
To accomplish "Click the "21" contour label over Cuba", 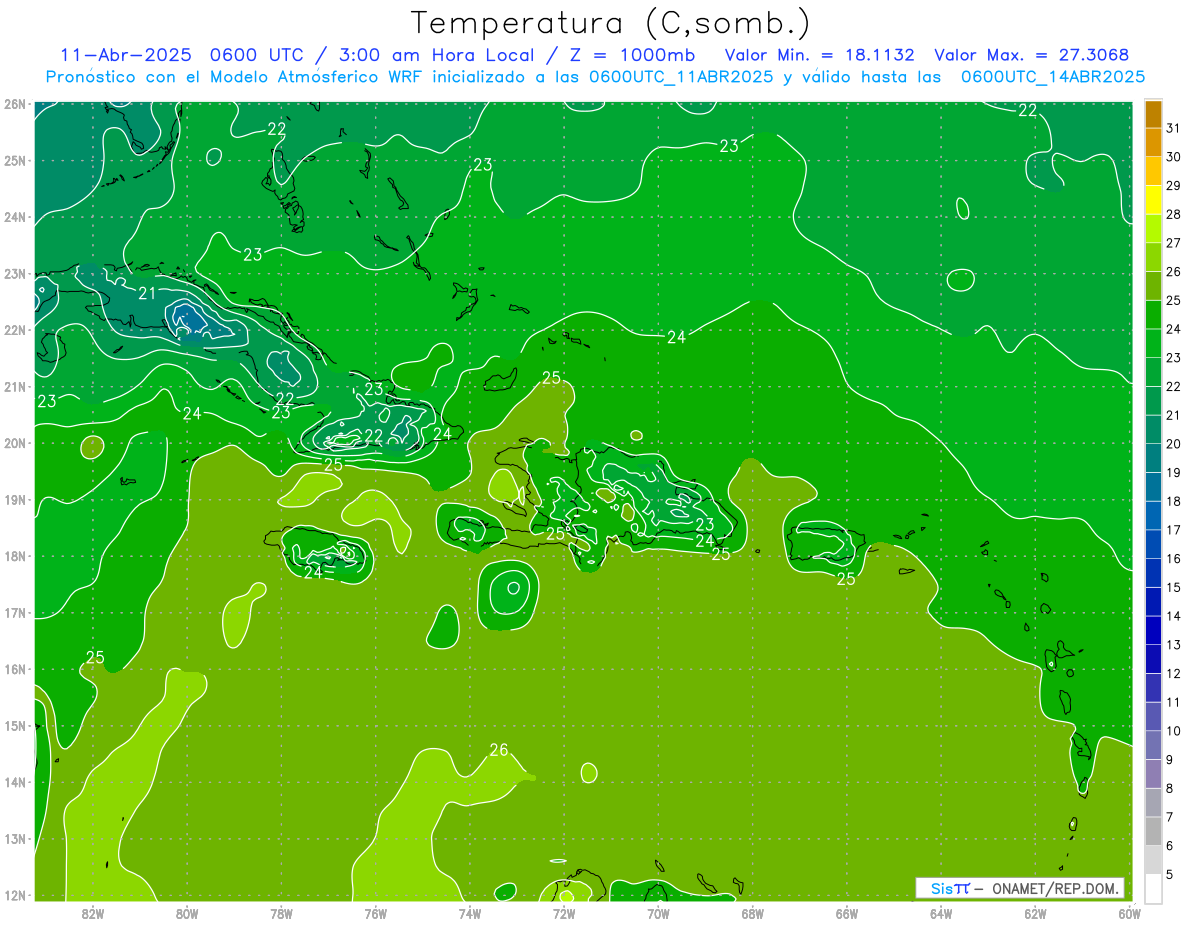I will point(147,293).
